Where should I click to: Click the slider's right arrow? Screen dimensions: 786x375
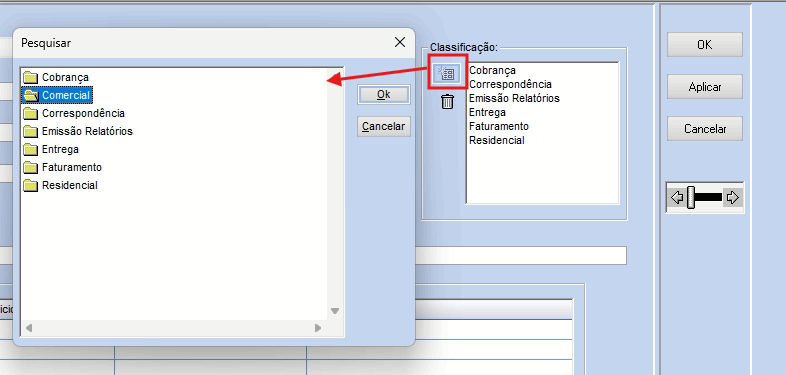tap(732, 198)
